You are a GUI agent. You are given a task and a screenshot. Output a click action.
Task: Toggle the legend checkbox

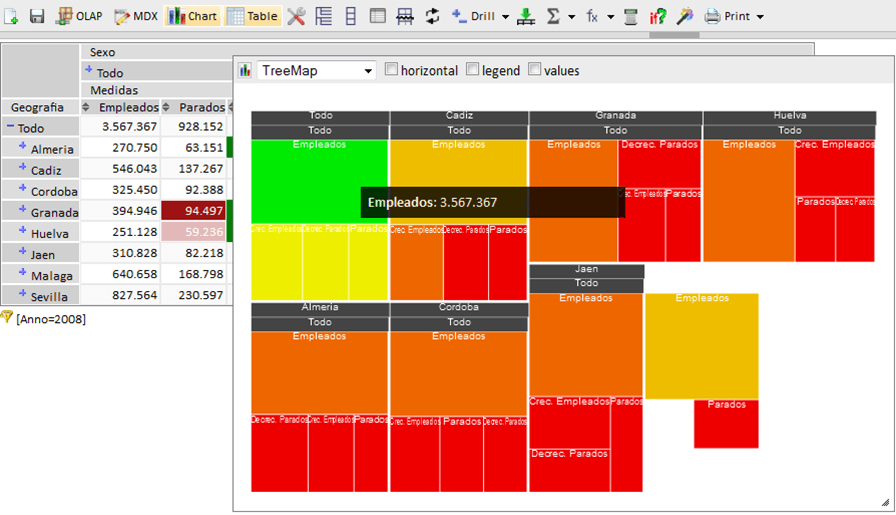tap(472, 70)
